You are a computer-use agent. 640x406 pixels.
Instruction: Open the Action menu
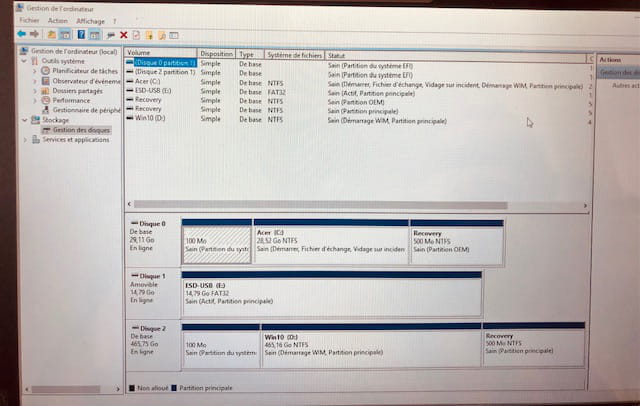pyautogui.click(x=58, y=20)
